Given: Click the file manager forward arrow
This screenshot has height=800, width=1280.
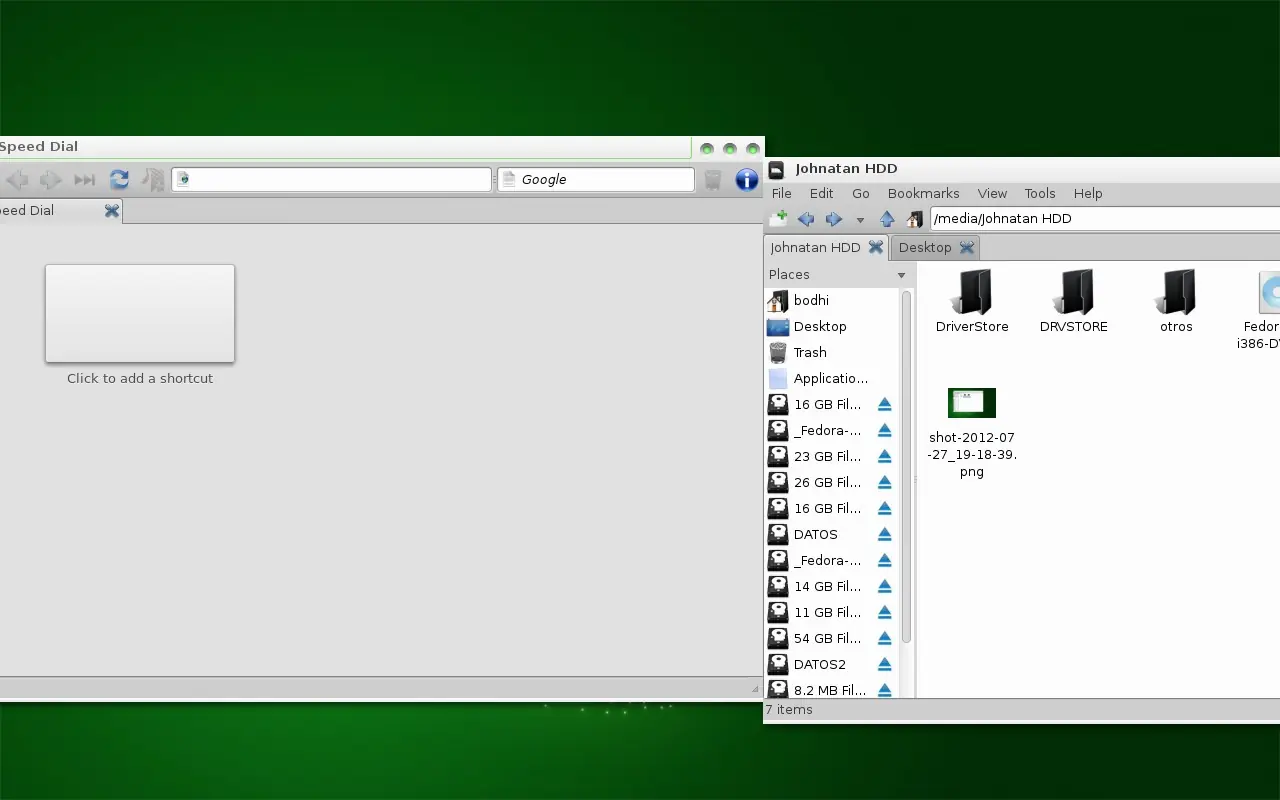Looking at the screenshot, I should [833, 219].
